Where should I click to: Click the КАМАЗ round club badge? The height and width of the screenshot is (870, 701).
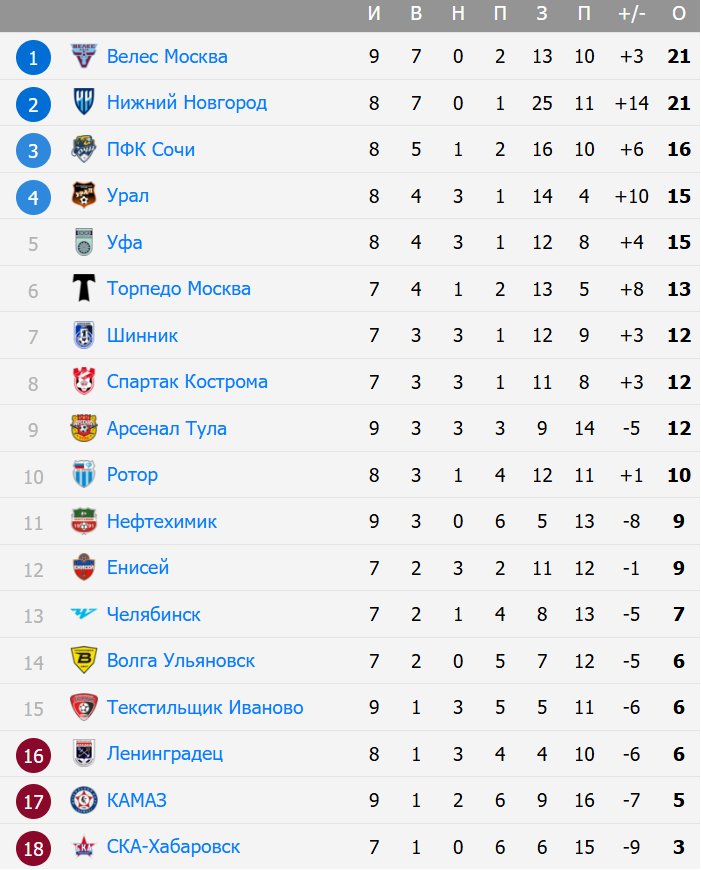point(84,800)
